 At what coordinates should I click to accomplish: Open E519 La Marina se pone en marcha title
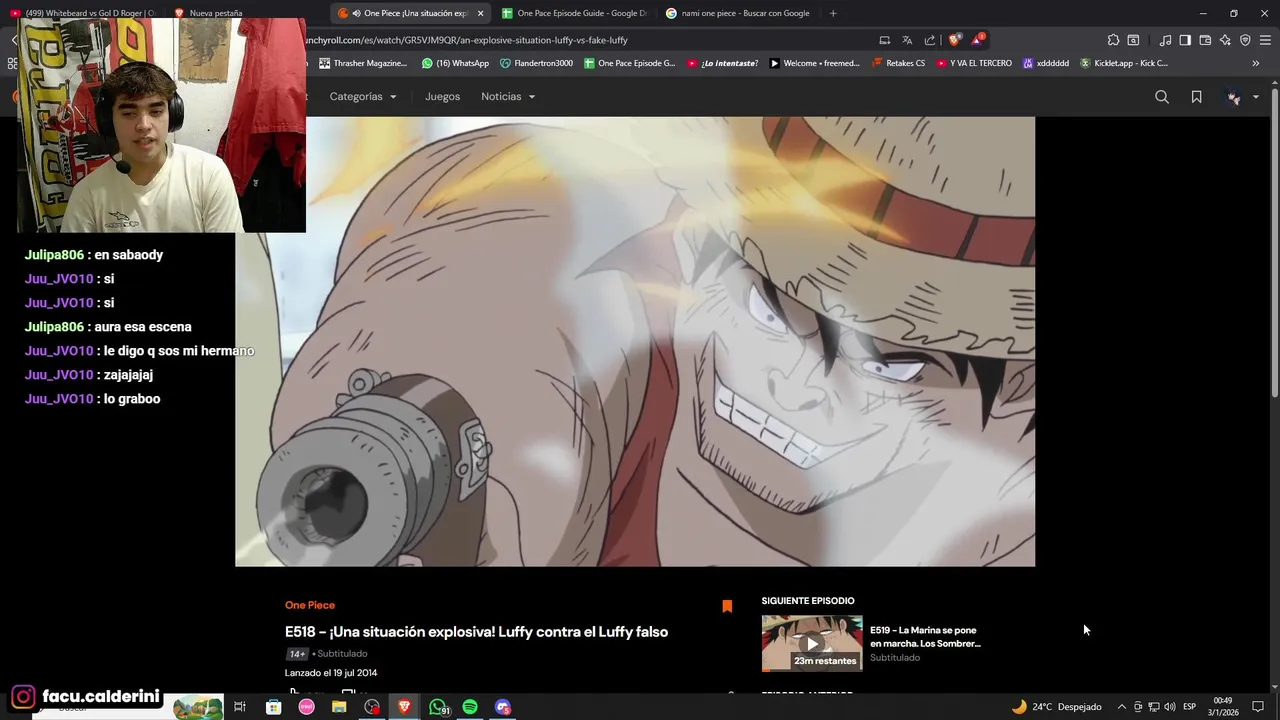click(925, 637)
